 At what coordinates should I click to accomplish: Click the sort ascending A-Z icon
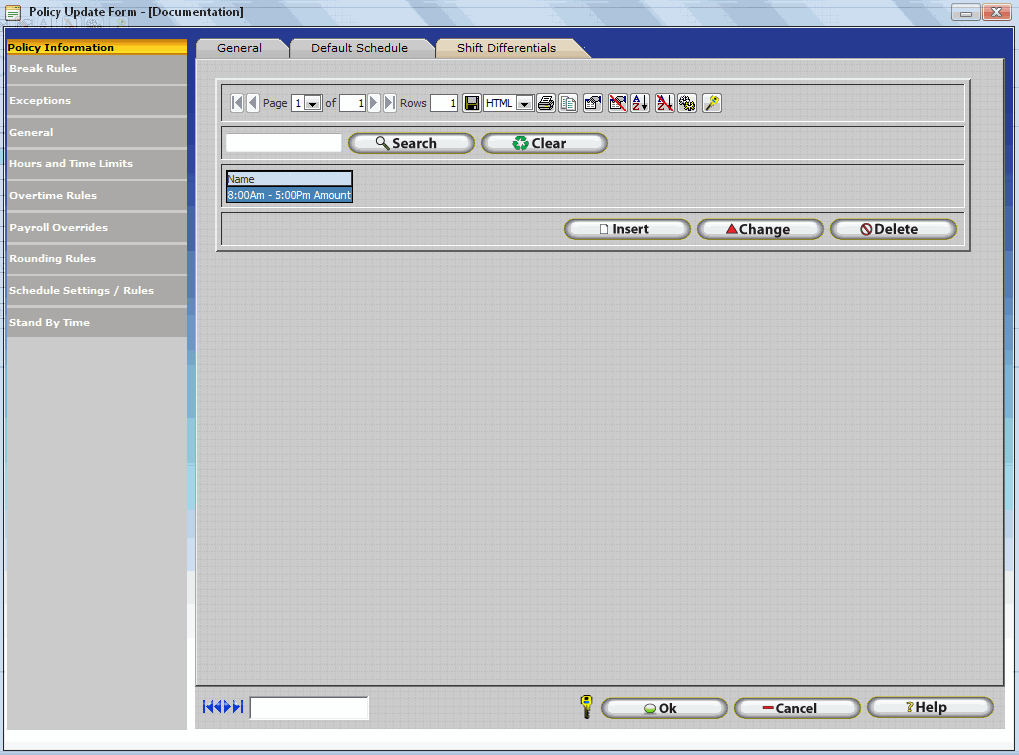(640, 102)
